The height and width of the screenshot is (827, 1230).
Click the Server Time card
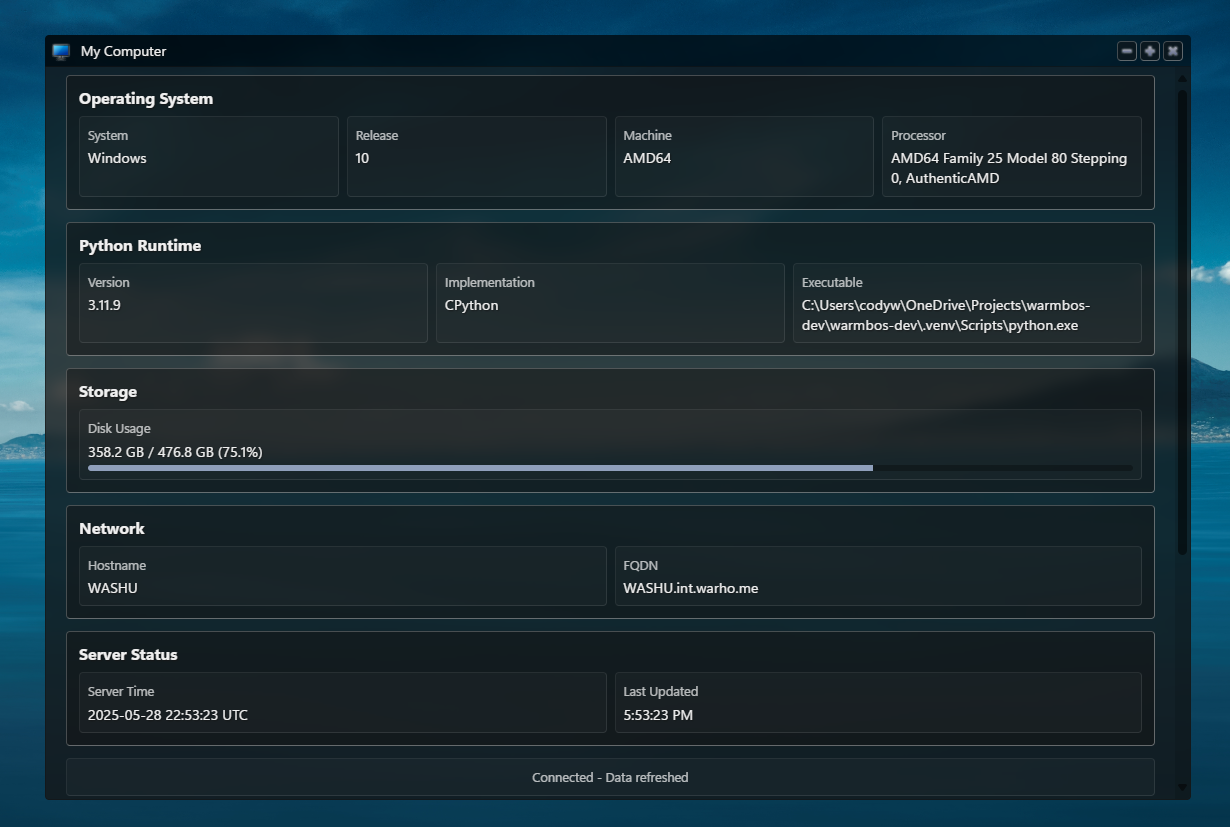pyautogui.click(x=343, y=703)
